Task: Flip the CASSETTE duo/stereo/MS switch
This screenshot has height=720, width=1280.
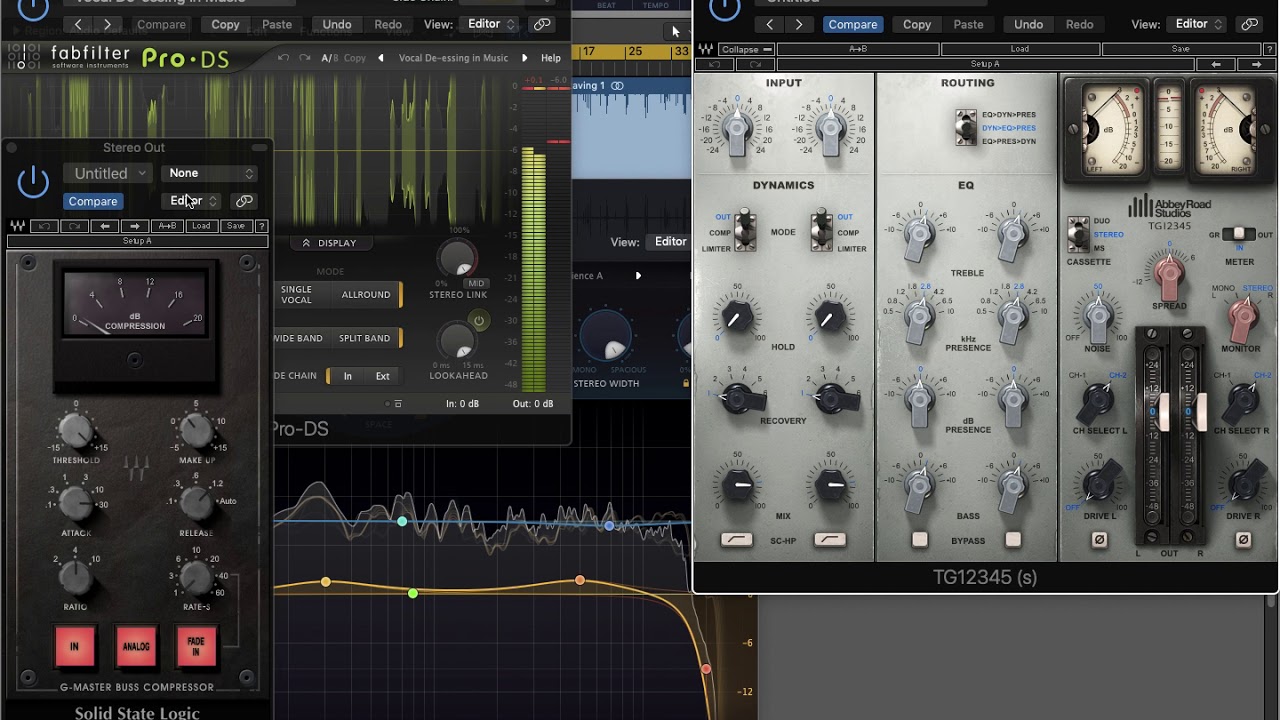Action: pyautogui.click(x=1078, y=234)
